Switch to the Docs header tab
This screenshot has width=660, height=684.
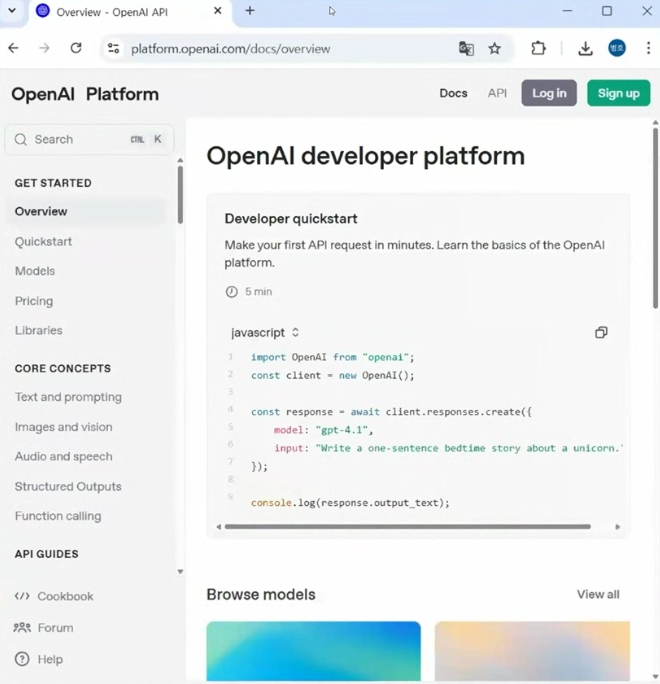pos(453,93)
